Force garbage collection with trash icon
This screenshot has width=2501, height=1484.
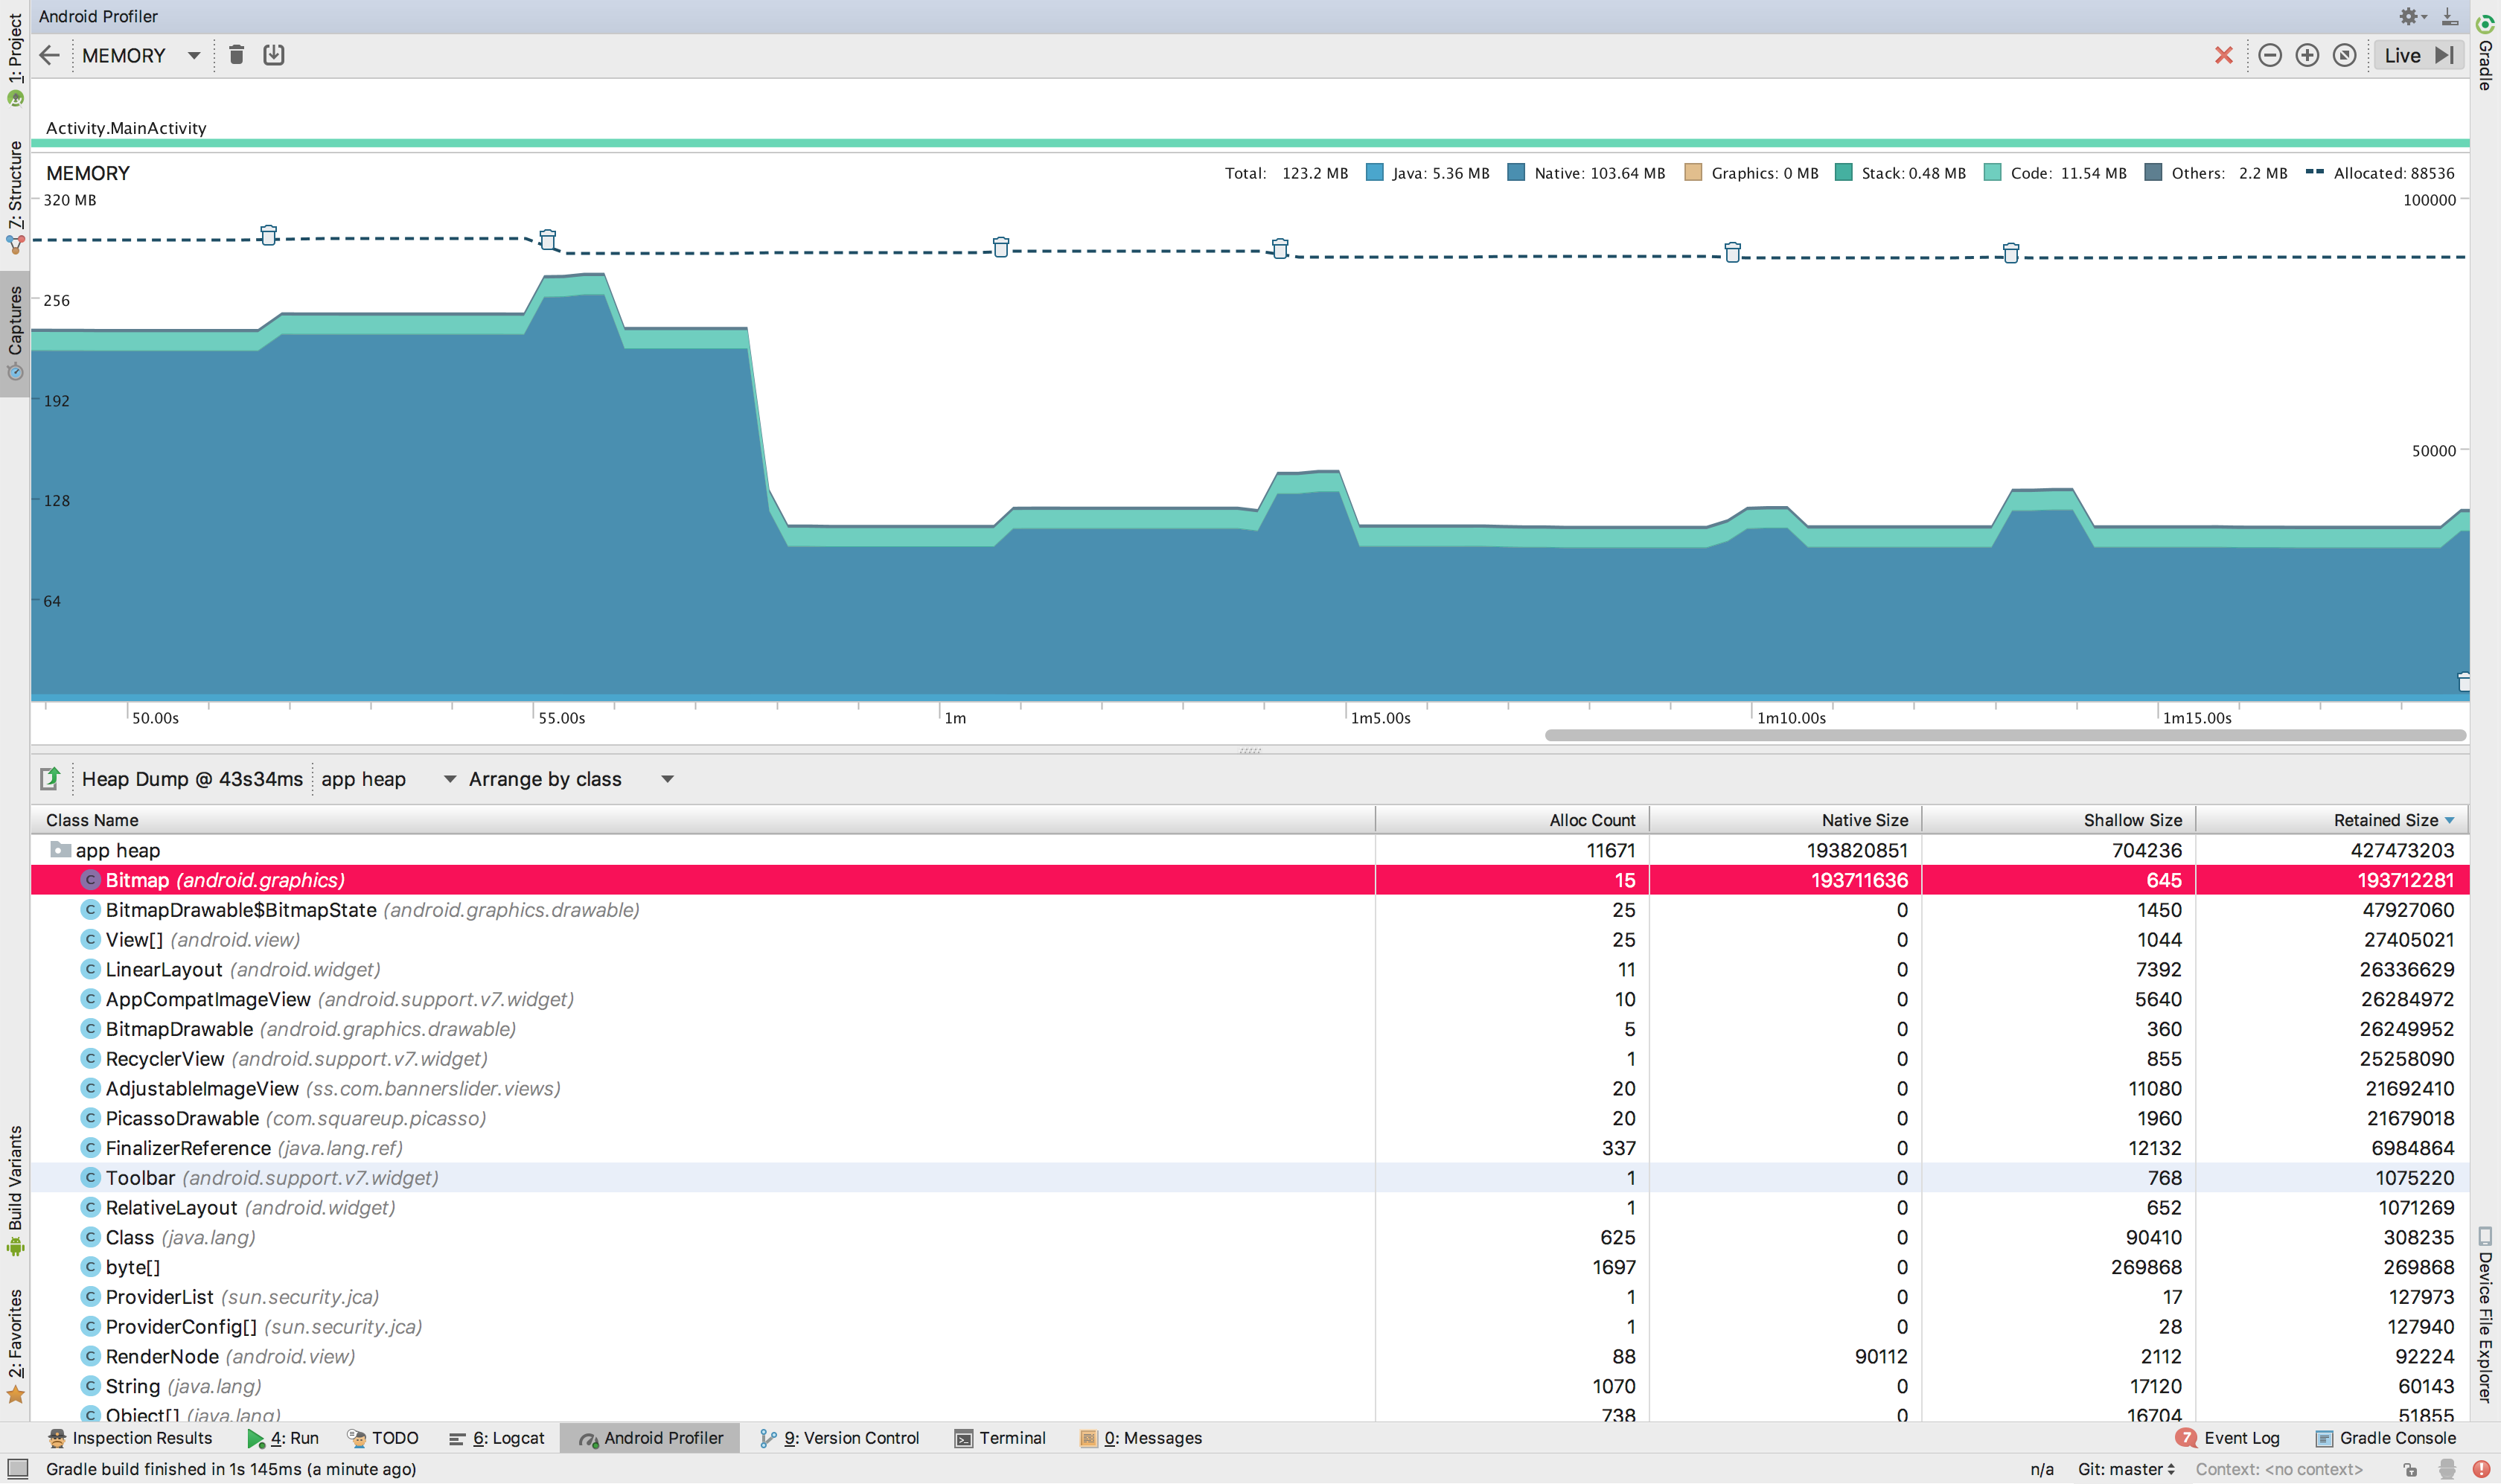pos(236,55)
